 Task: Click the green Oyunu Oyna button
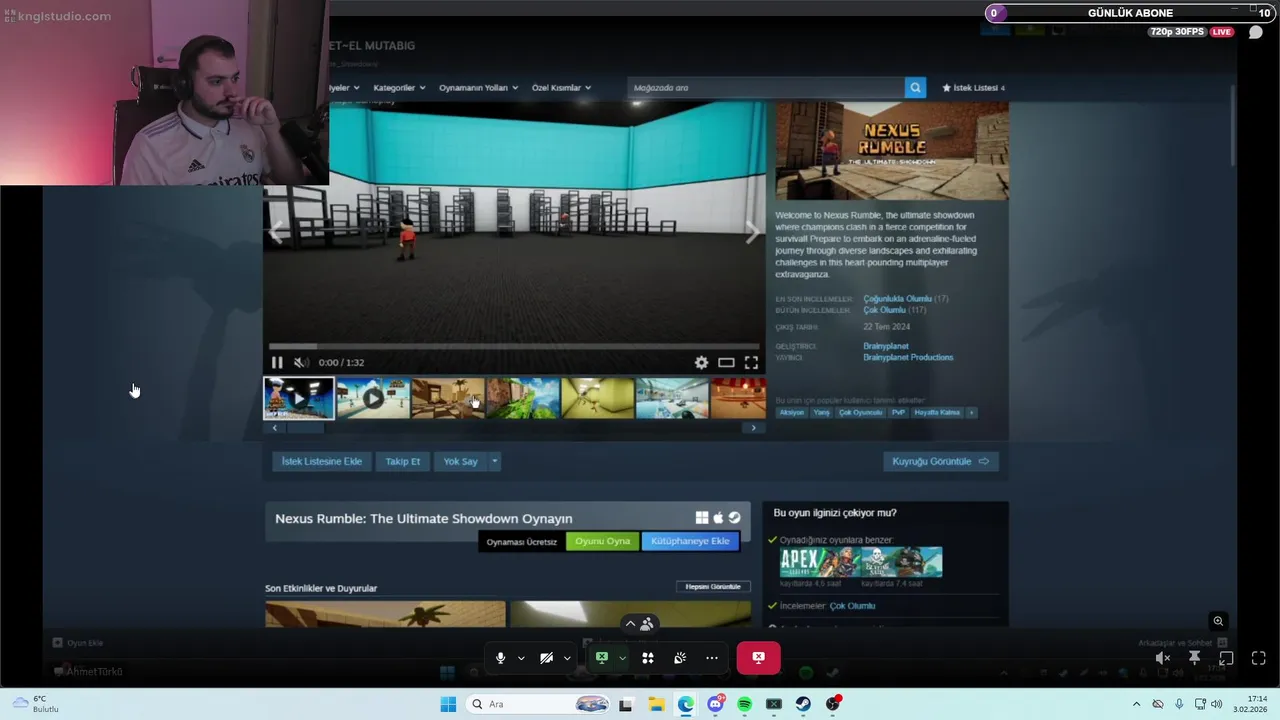[603, 541]
